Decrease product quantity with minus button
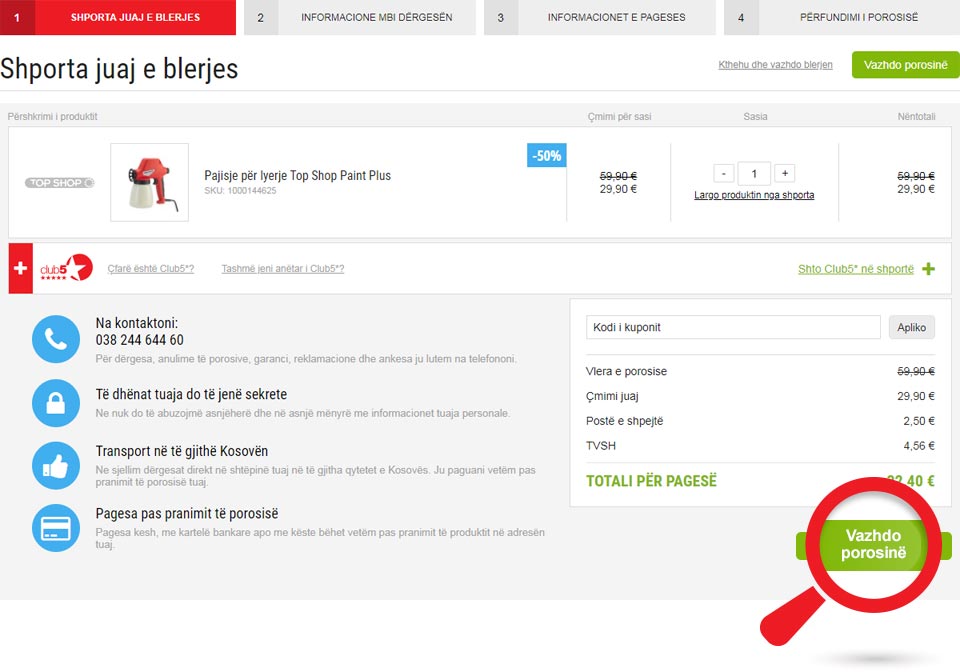Image resolution: width=960 pixels, height=672 pixels. [x=724, y=173]
